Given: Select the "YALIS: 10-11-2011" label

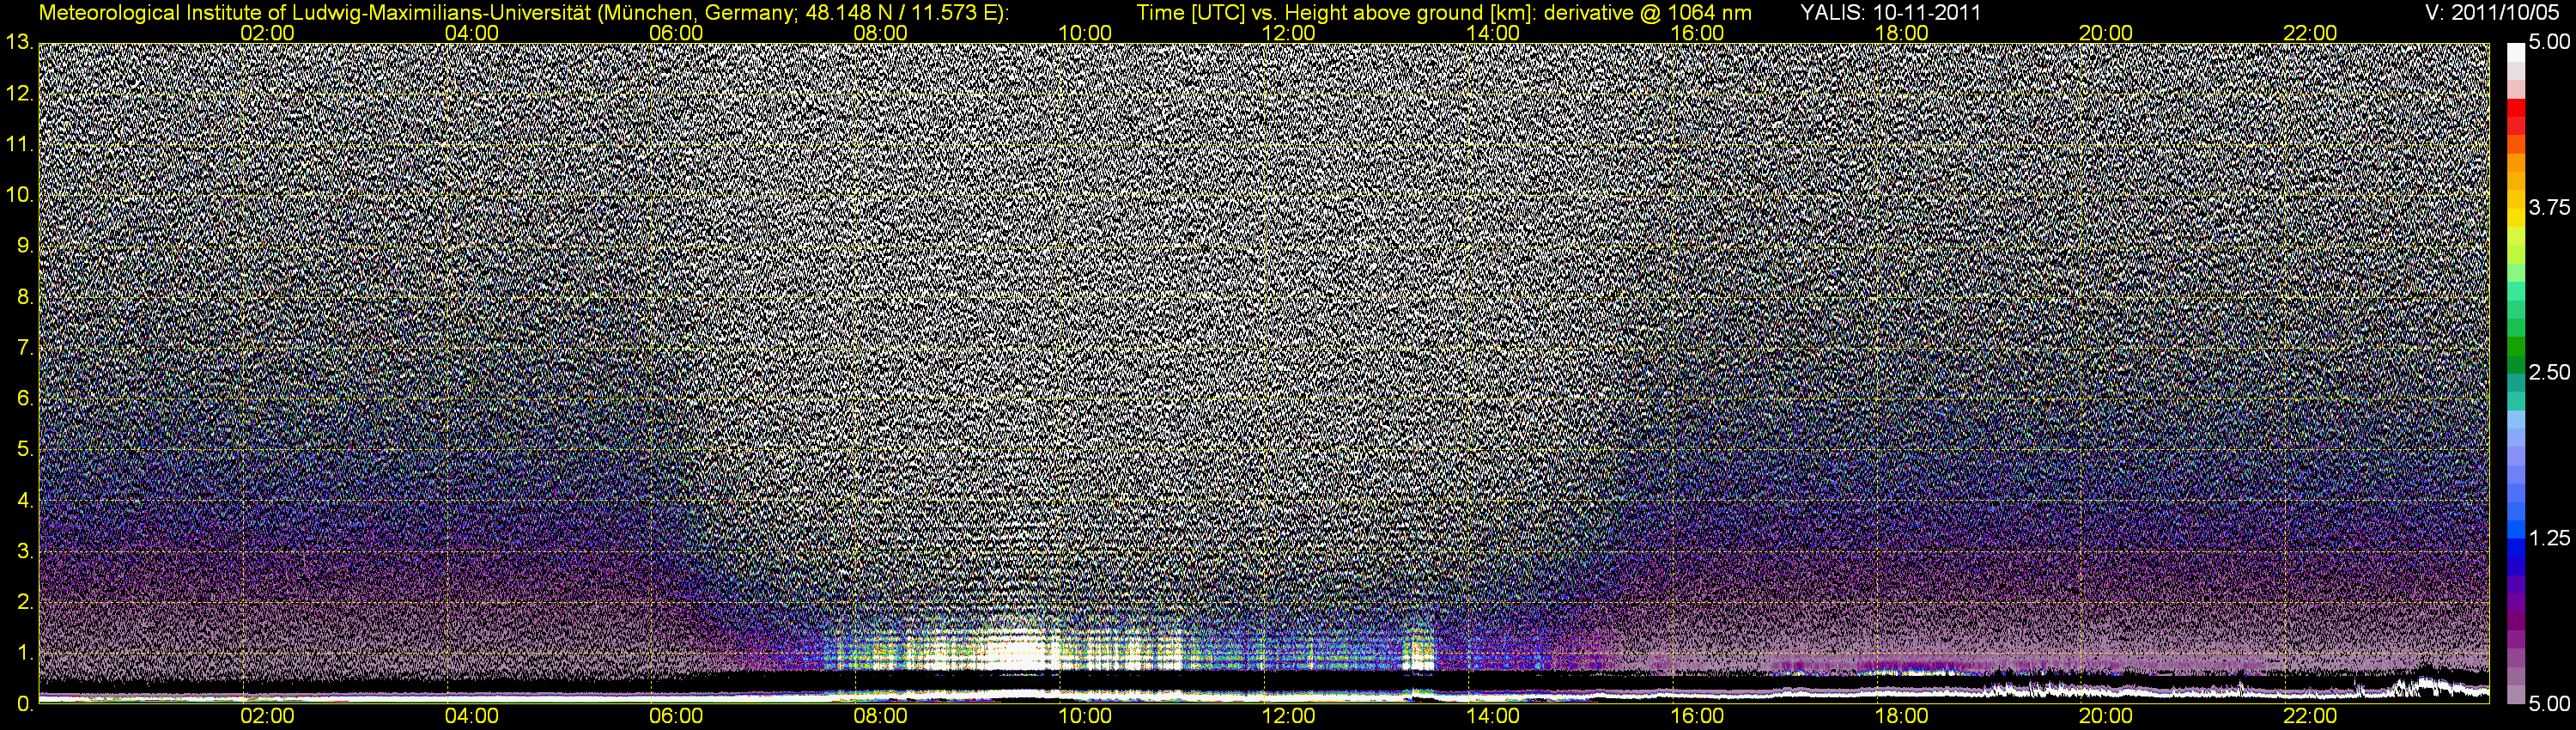Looking at the screenshot, I should (x=1890, y=12).
